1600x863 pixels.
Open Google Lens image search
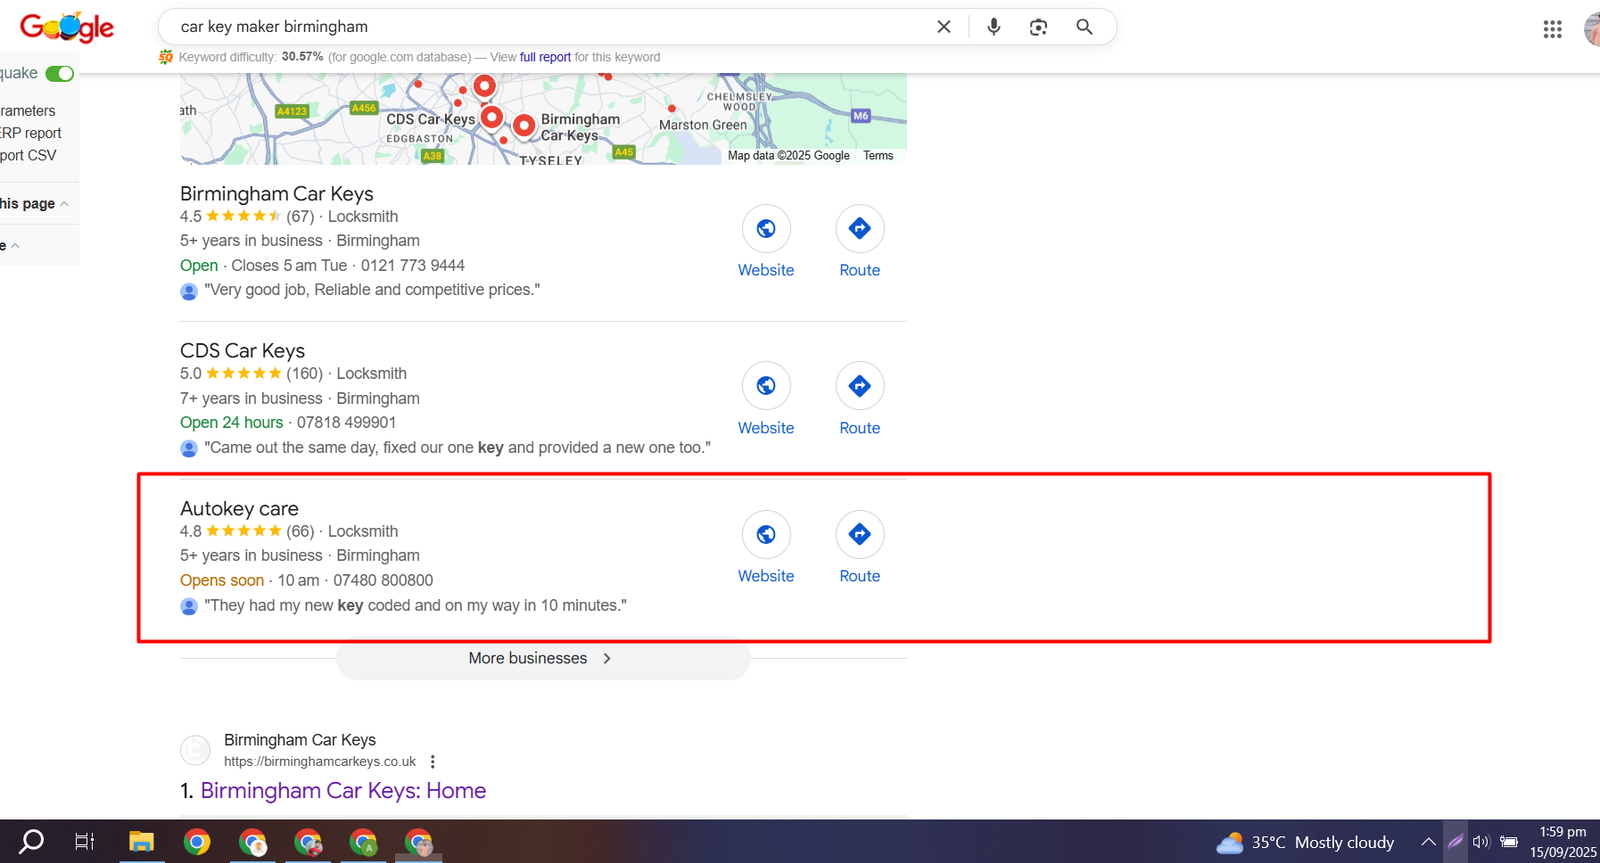tap(1038, 27)
